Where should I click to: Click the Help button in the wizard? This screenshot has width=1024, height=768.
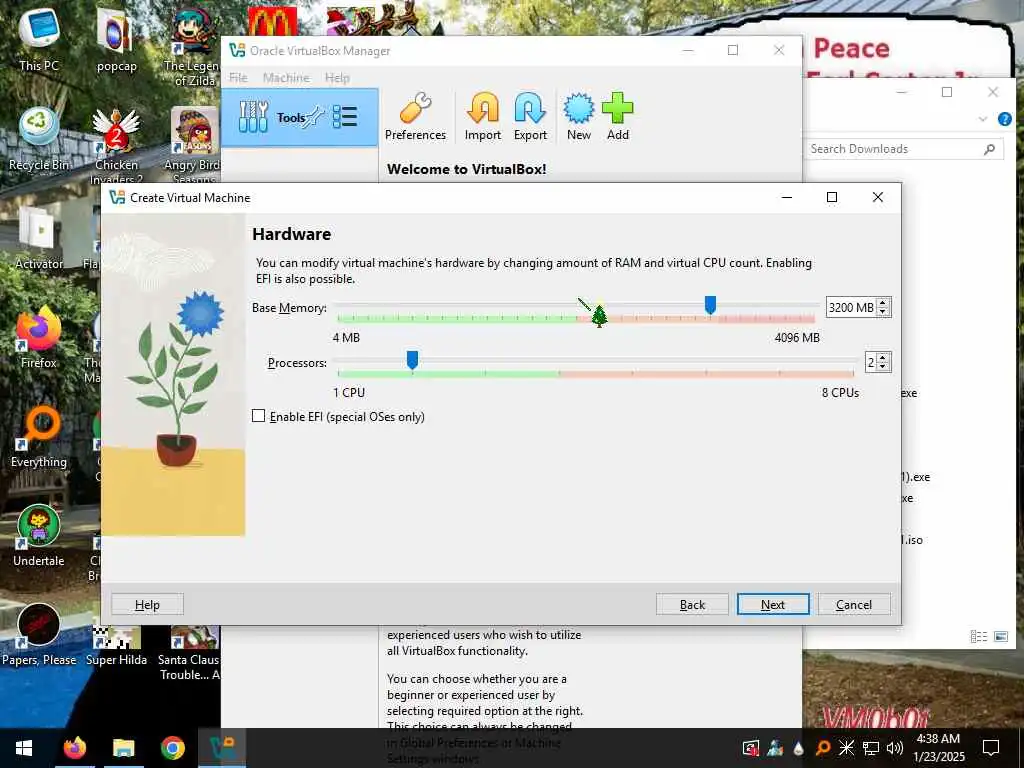pos(147,604)
